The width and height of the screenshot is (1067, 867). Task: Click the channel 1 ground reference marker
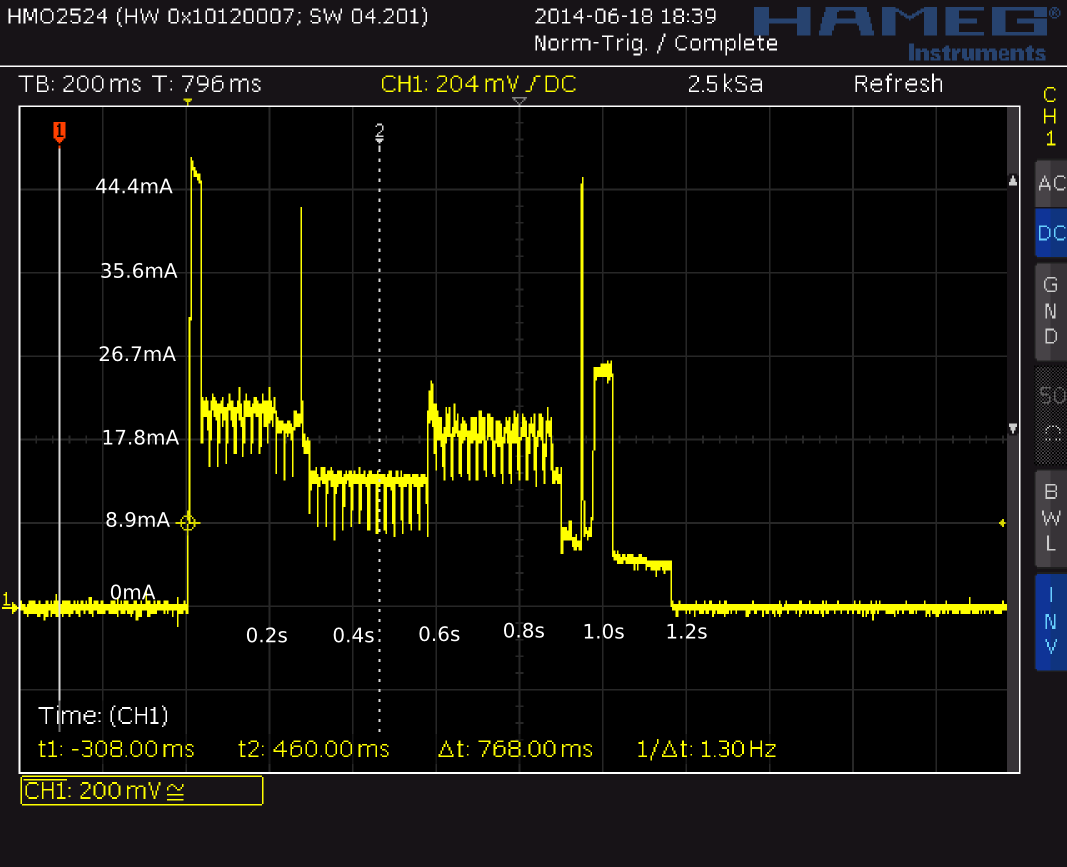pos(8,603)
